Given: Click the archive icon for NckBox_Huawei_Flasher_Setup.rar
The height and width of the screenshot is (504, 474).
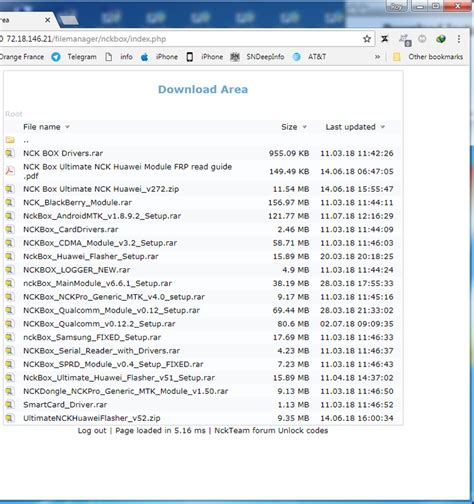Looking at the screenshot, I should (x=10, y=256).
